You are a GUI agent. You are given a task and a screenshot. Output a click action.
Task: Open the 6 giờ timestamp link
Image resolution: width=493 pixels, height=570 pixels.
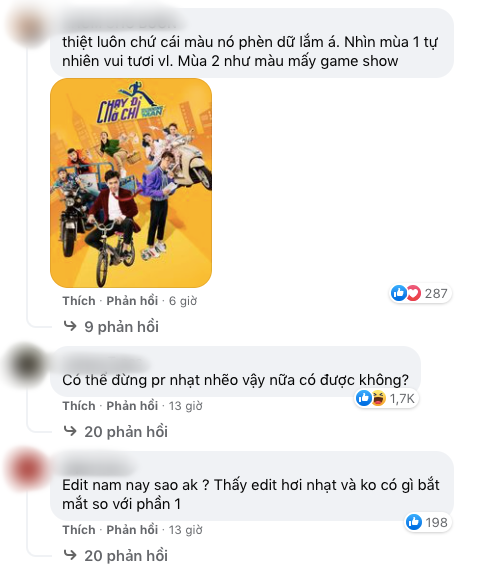coord(183,301)
